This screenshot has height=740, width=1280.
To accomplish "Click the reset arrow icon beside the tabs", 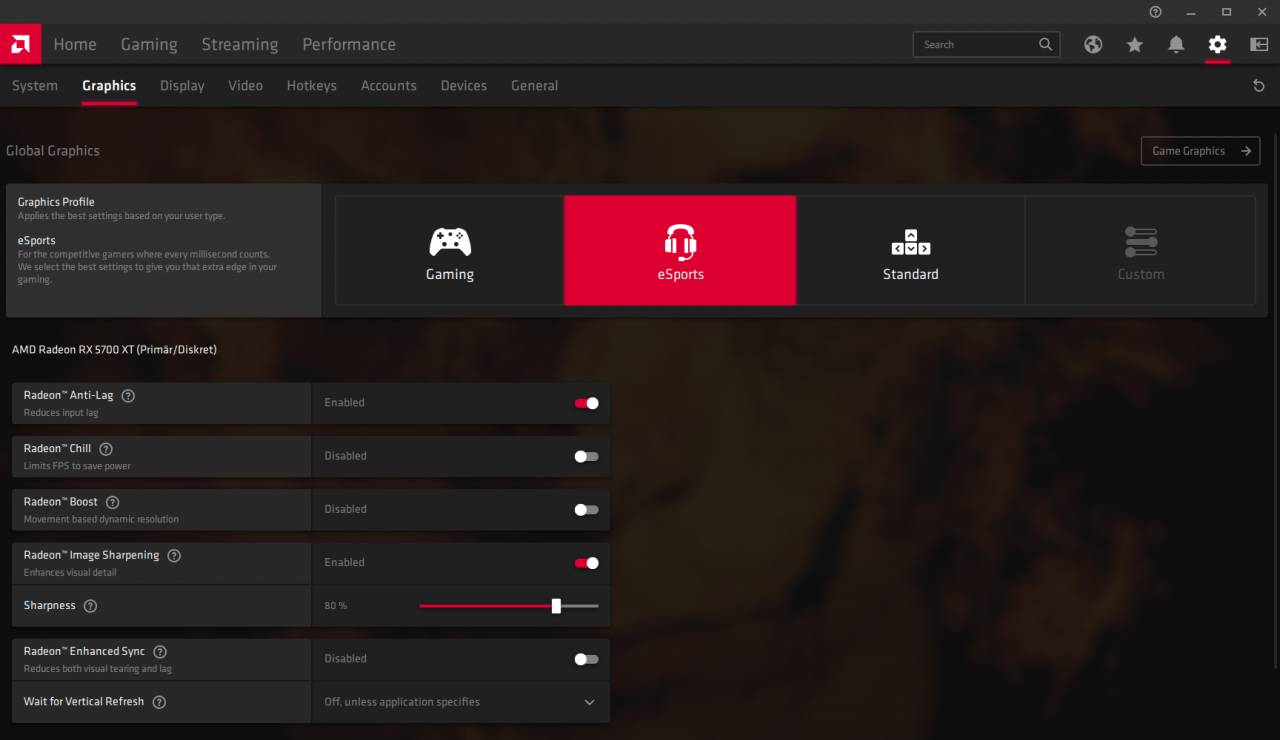I will [1259, 86].
